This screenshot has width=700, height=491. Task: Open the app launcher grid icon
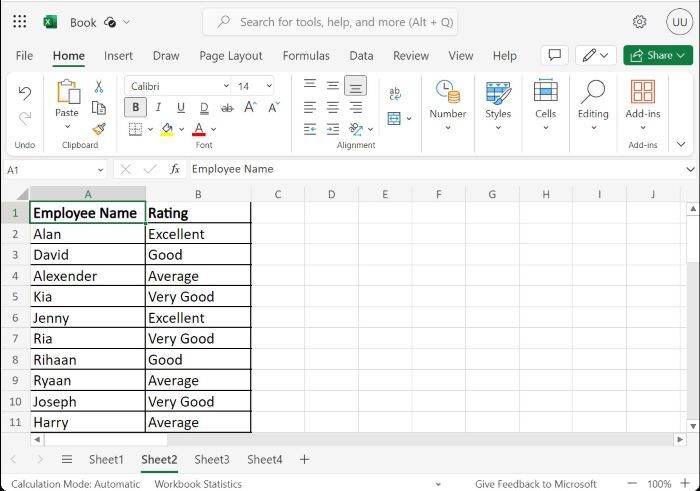pos(20,22)
